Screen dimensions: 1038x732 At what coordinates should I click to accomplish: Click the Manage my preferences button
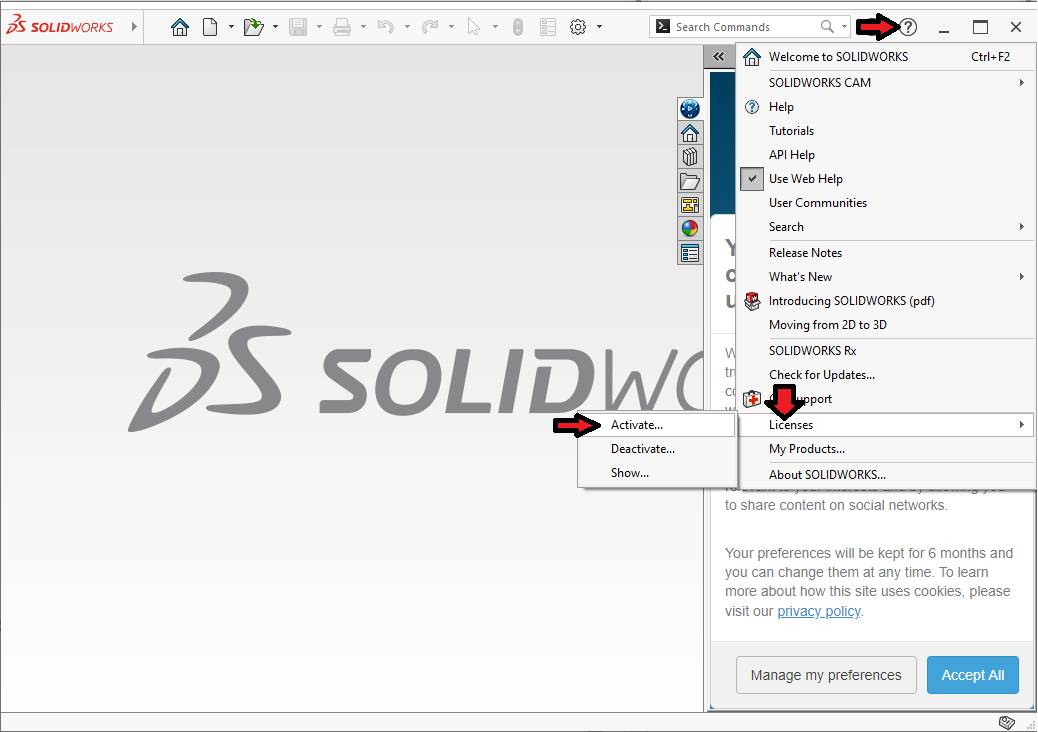coord(826,675)
